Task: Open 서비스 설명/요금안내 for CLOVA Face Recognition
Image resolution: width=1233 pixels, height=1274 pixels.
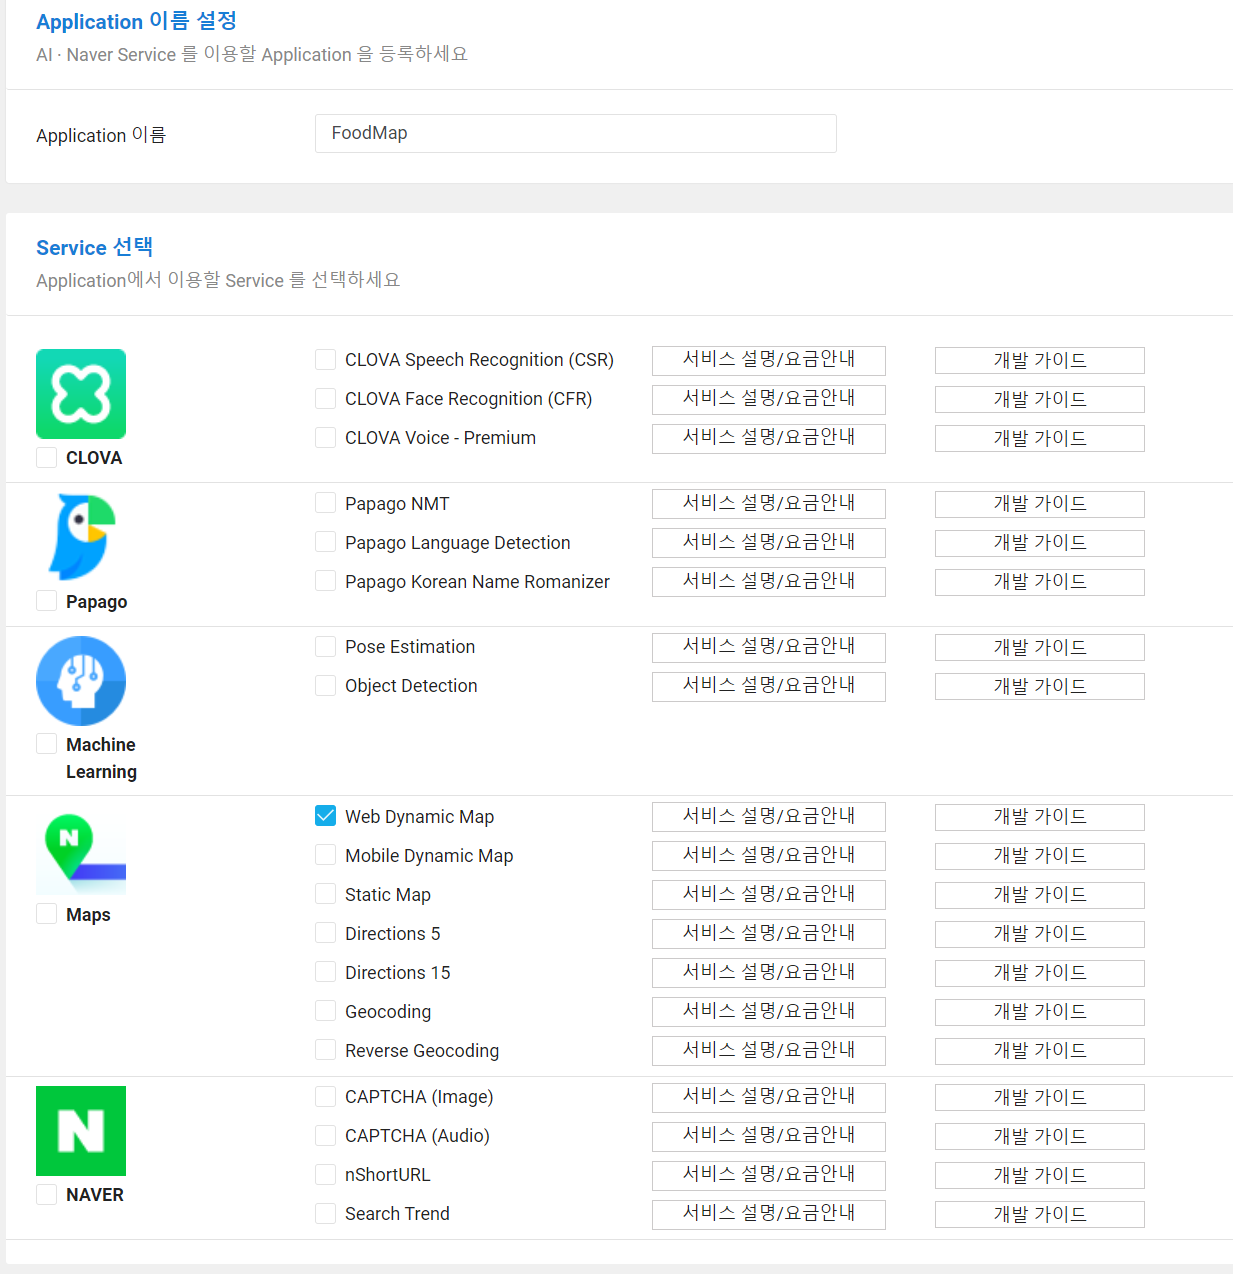Action: coord(769,399)
